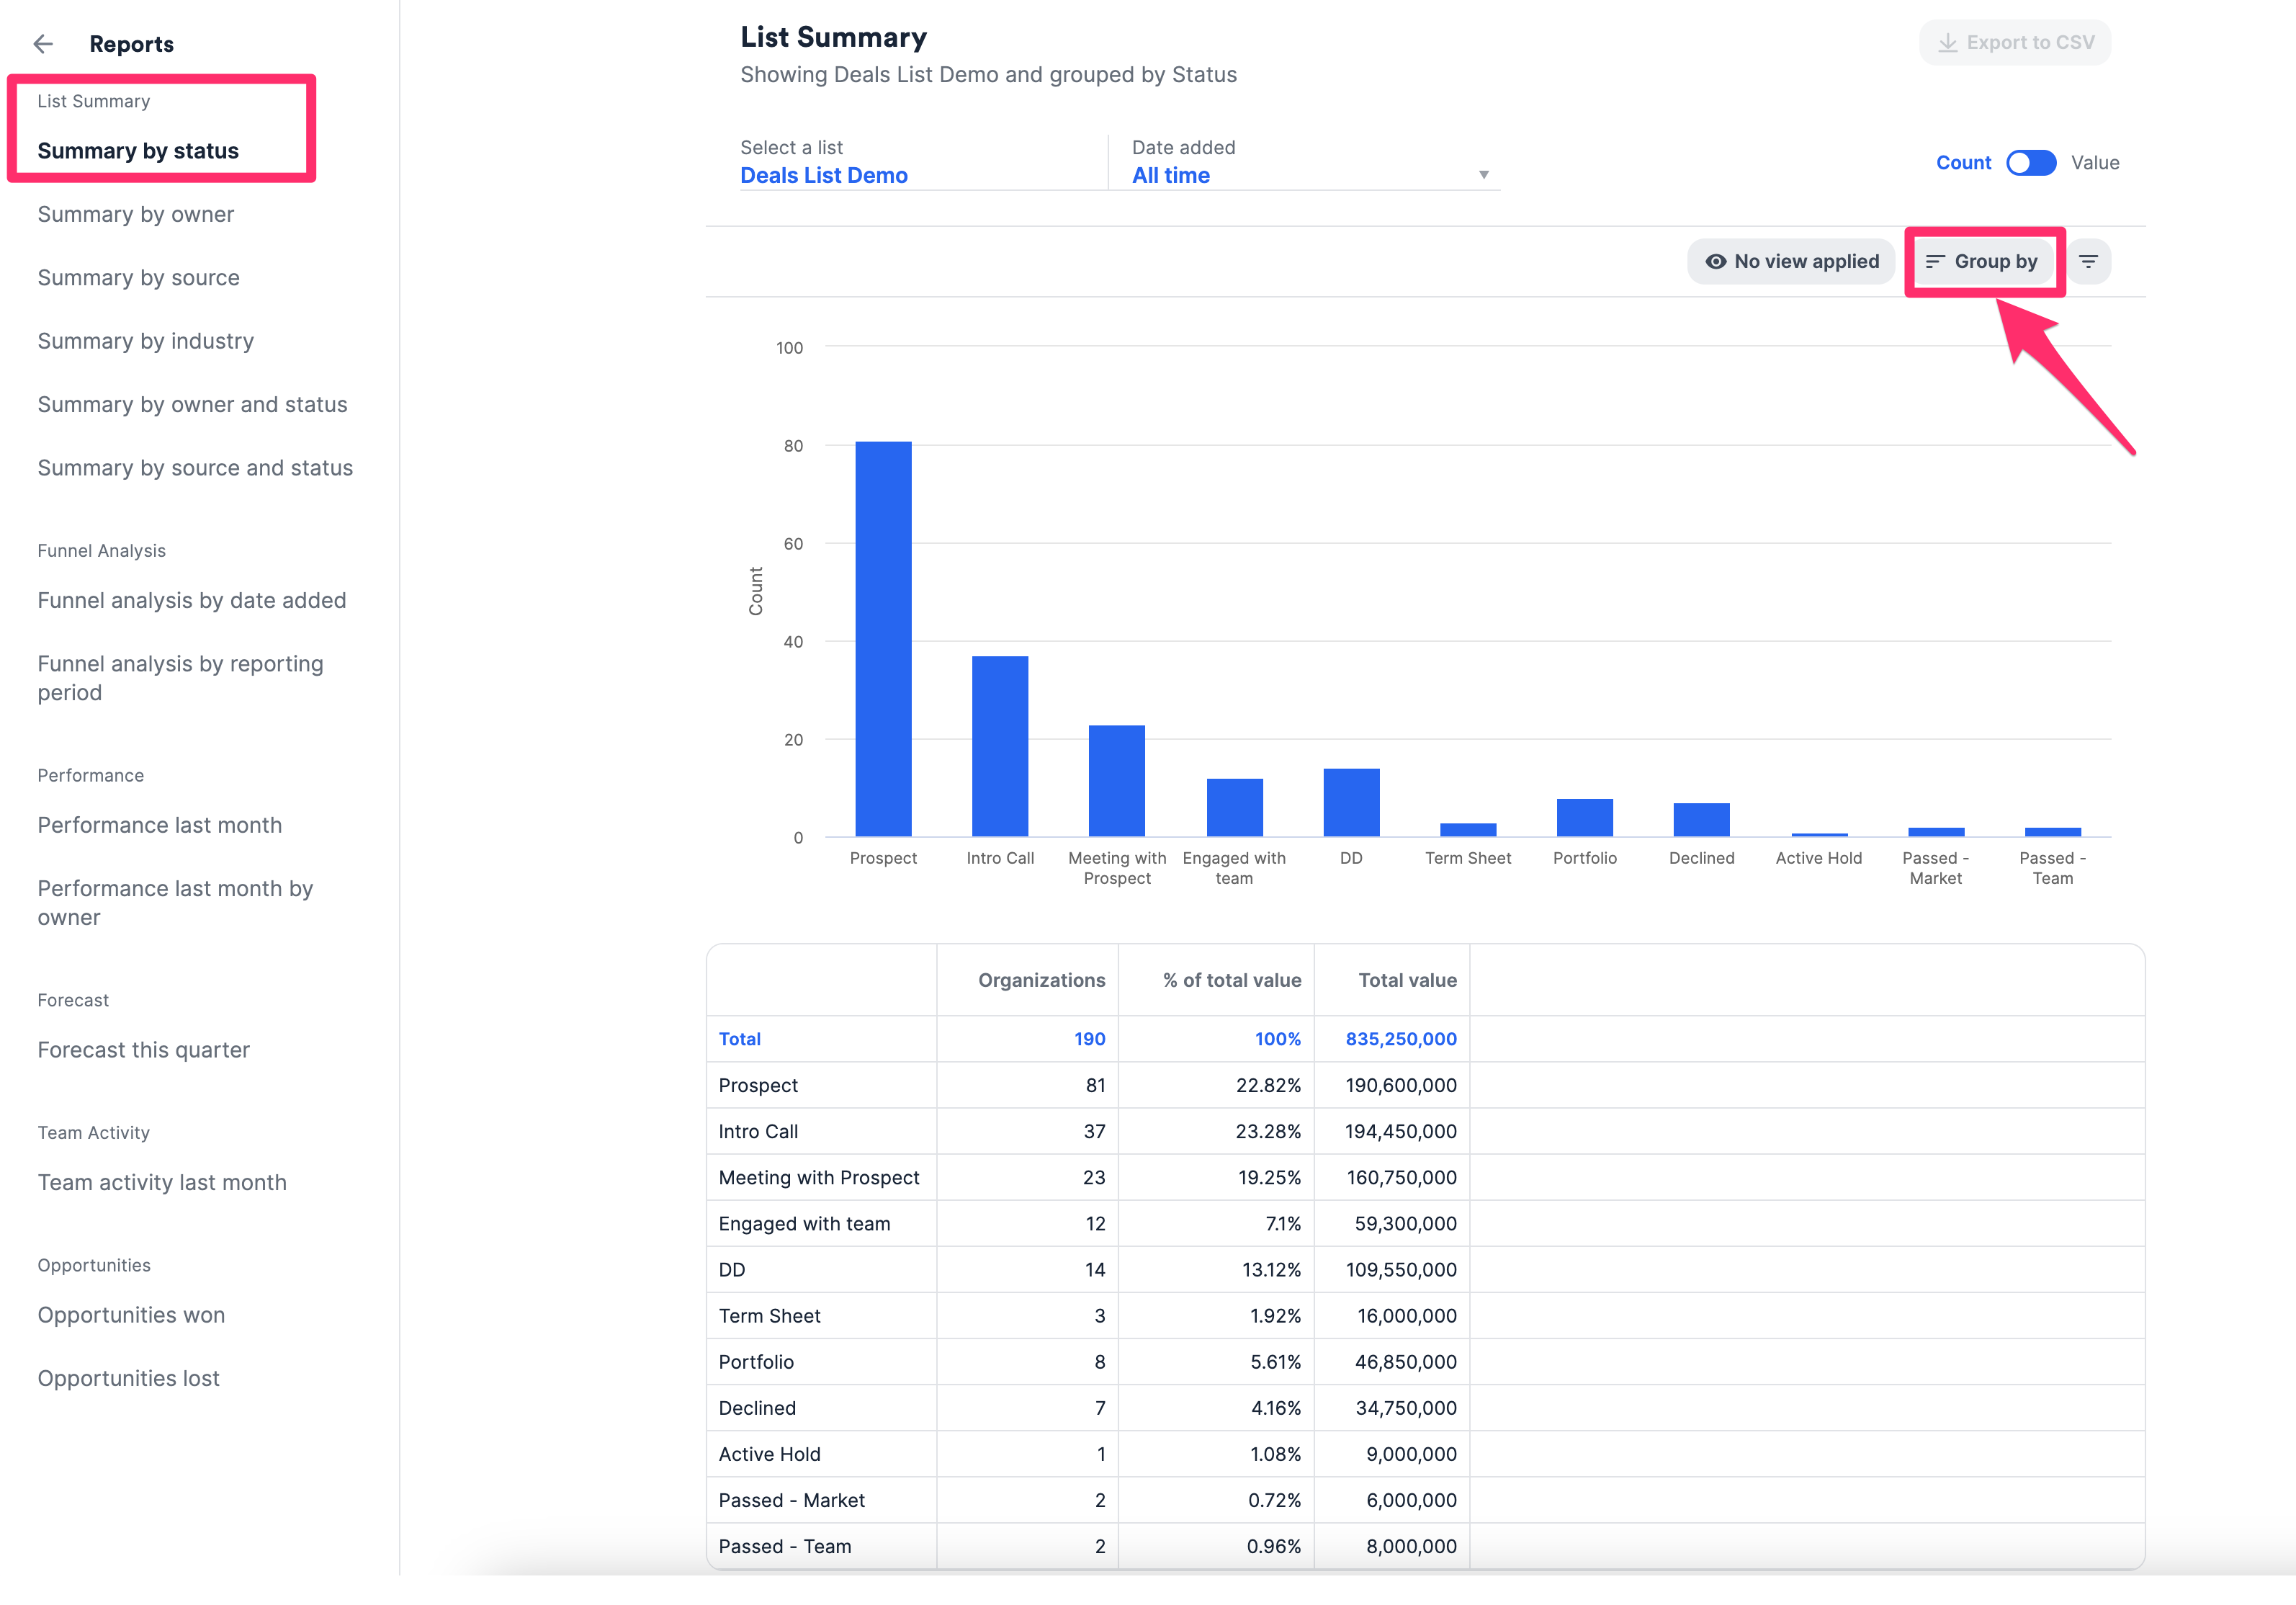View Team activity last month
This screenshot has width=2296, height=1605.
point(161,1182)
